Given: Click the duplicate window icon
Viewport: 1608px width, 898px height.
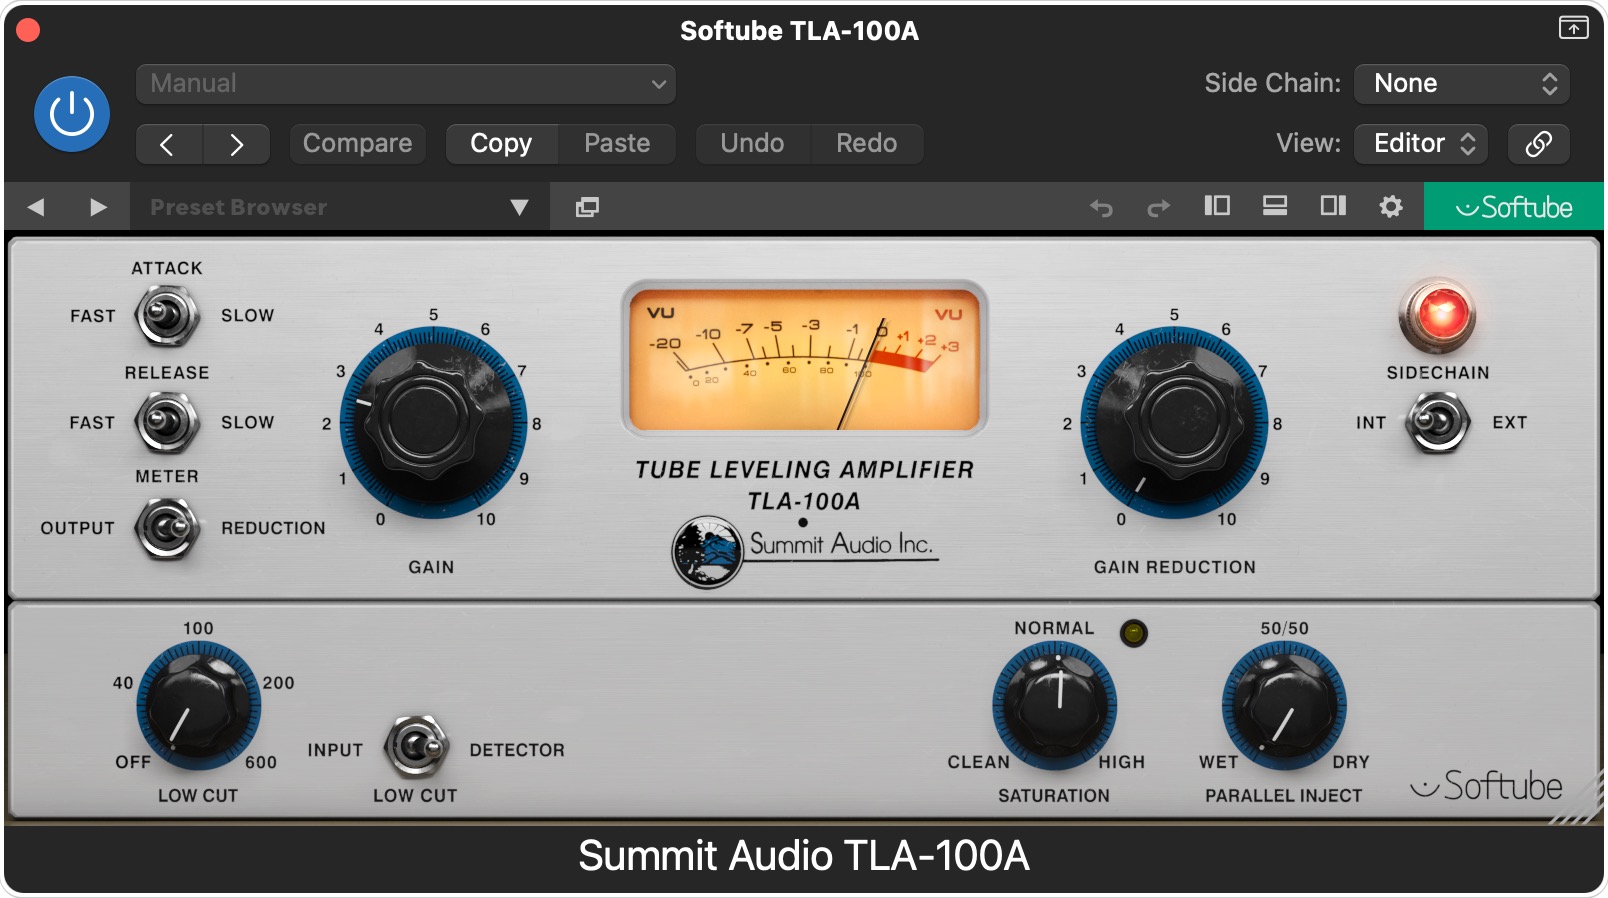Looking at the screenshot, I should point(587,207).
